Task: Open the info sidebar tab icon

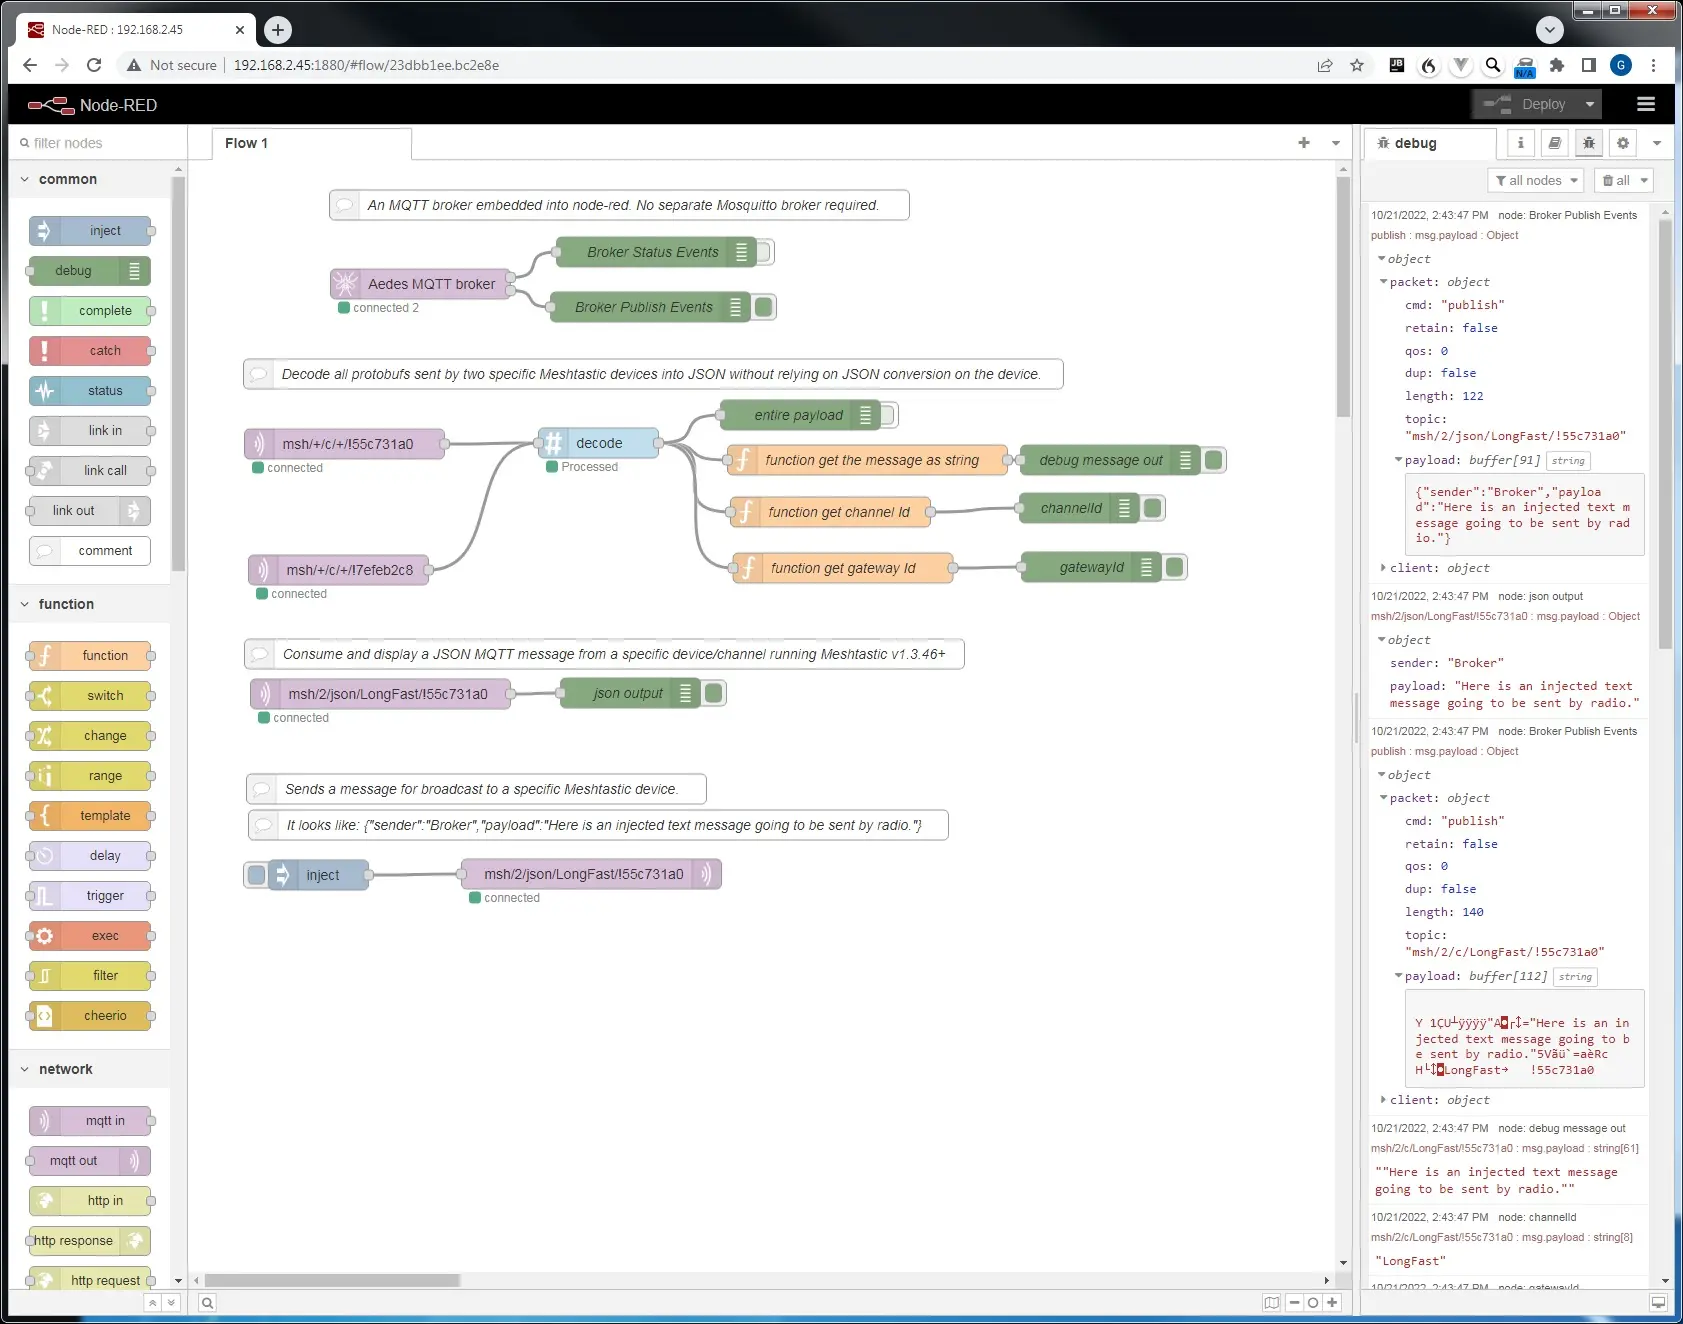Action: click(x=1520, y=143)
